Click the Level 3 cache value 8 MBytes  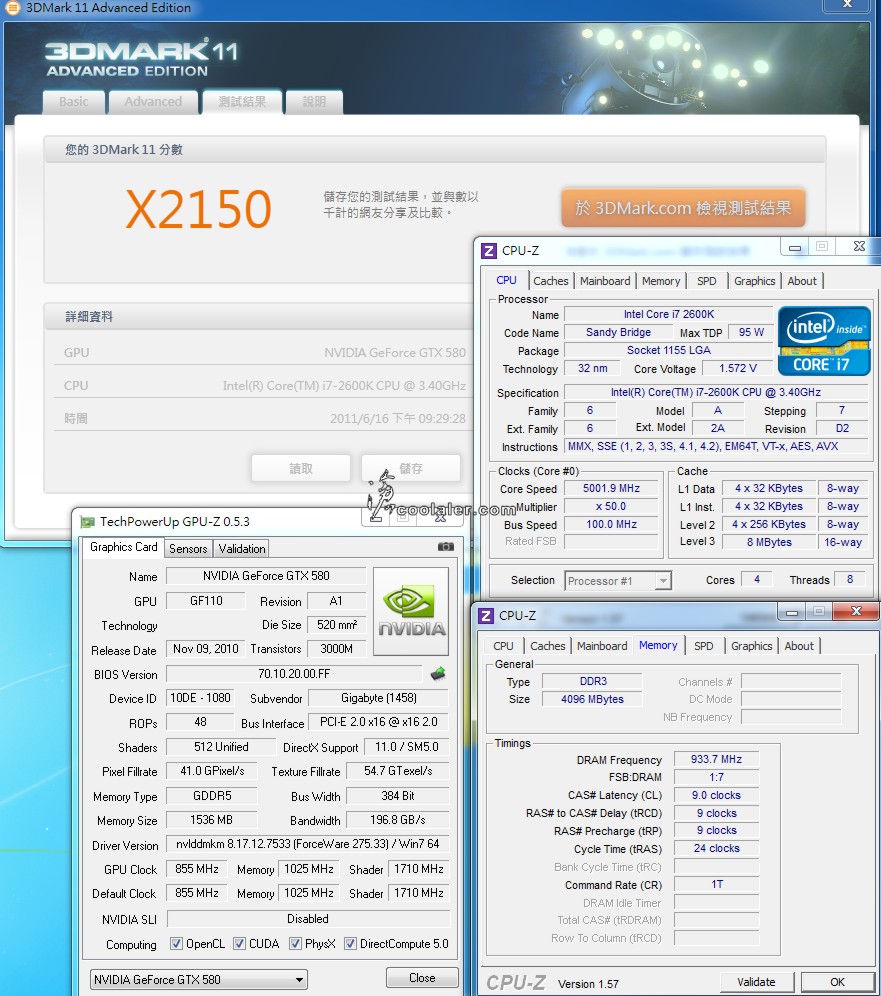point(769,542)
